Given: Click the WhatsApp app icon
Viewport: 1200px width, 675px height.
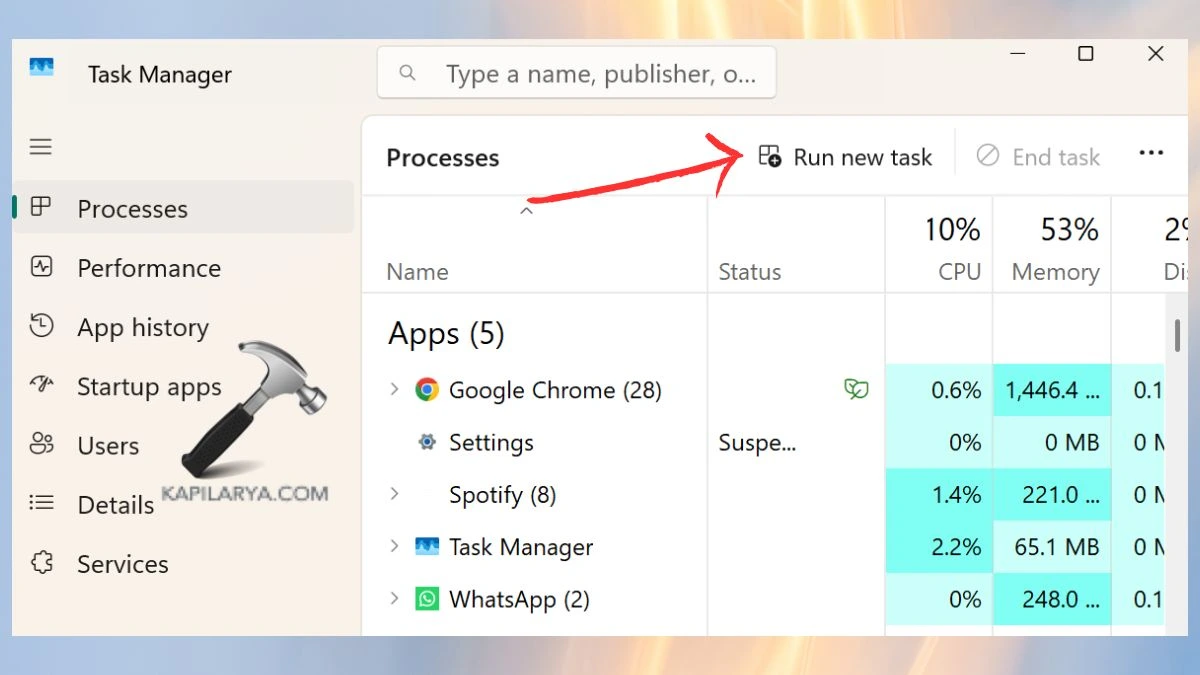Looking at the screenshot, I should click(x=427, y=599).
